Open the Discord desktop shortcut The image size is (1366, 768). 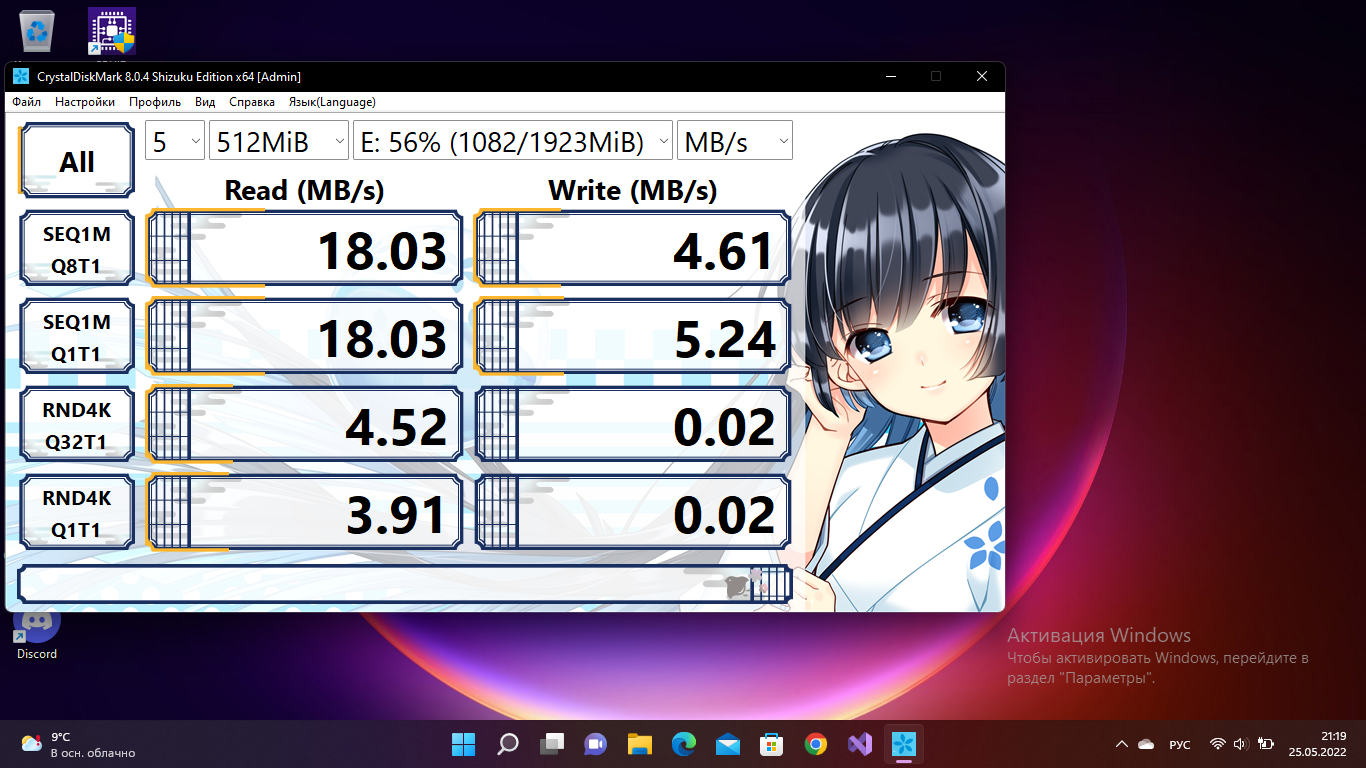[x=37, y=628]
